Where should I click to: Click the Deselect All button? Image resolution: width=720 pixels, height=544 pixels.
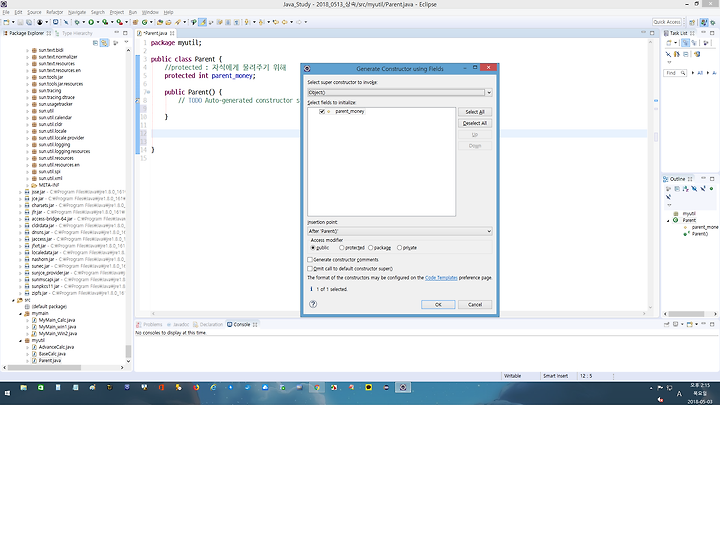pos(475,123)
